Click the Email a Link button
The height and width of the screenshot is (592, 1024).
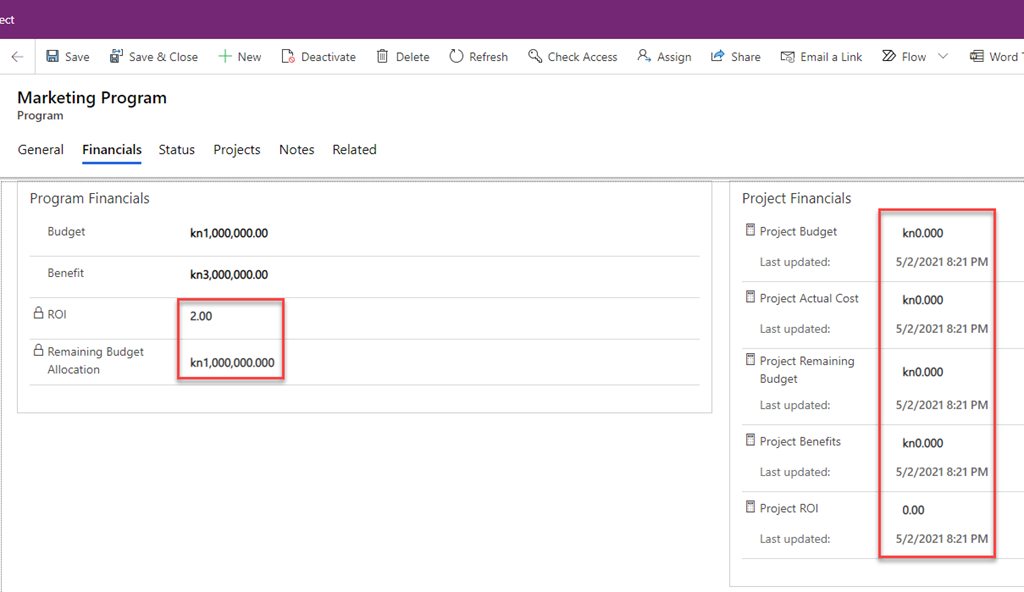coord(821,57)
